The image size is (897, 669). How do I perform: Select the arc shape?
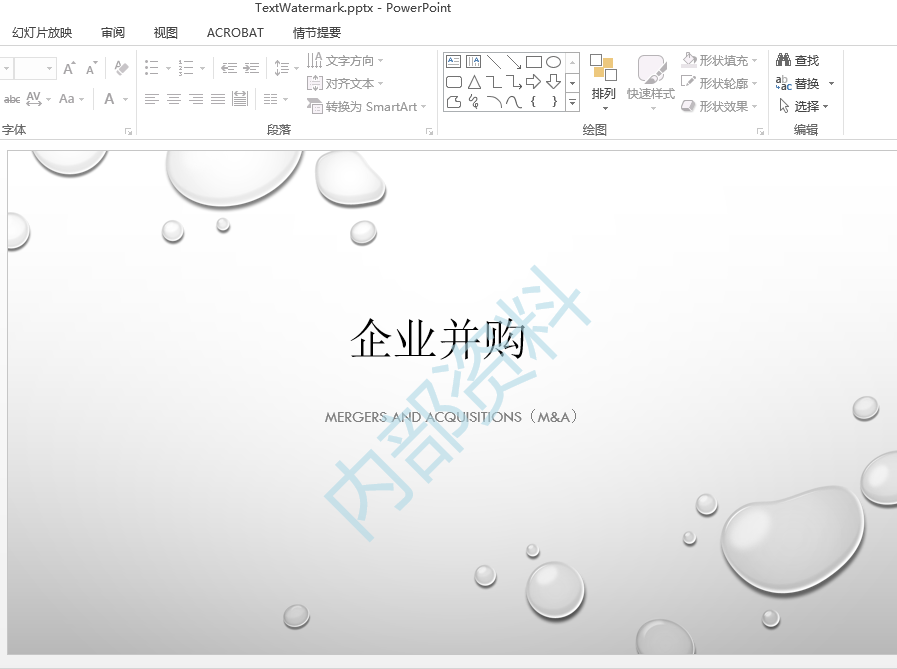(x=494, y=102)
